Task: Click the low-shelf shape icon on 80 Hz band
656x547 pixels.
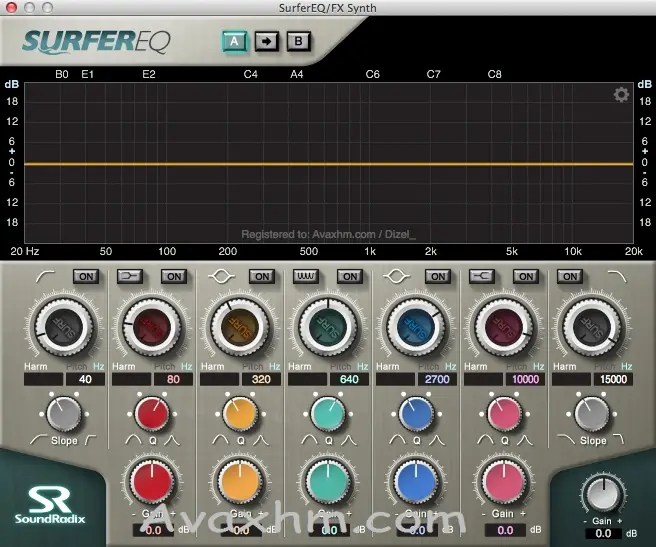Action: pyautogui.click(x=130, y=276)
